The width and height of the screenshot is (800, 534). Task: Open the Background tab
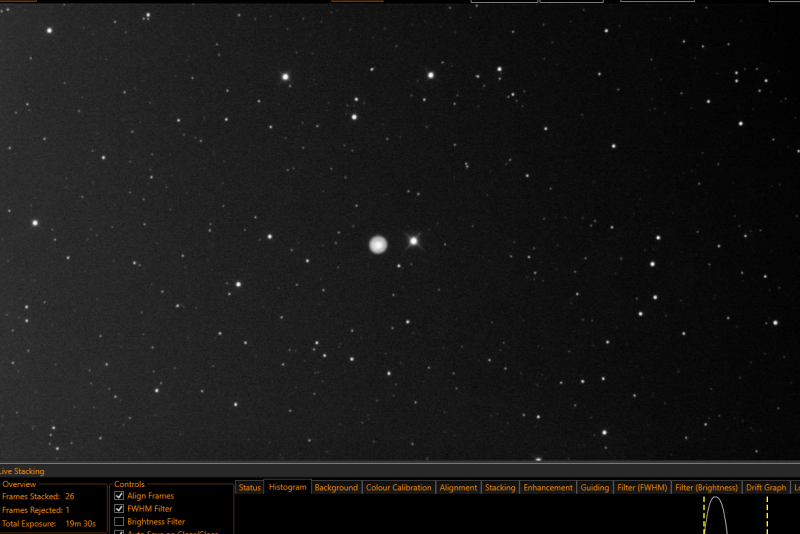[336, 488]
